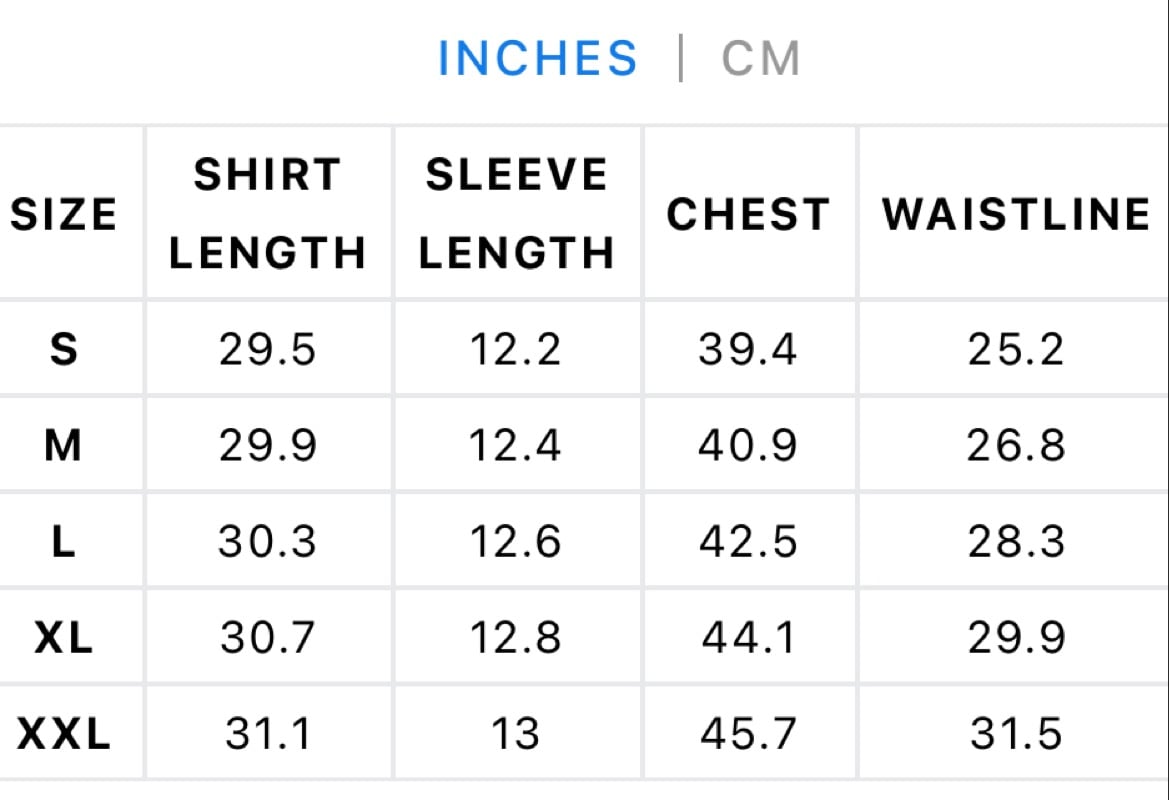
Task: Click the 39.4 chest value for S
Action: (748, 349)
